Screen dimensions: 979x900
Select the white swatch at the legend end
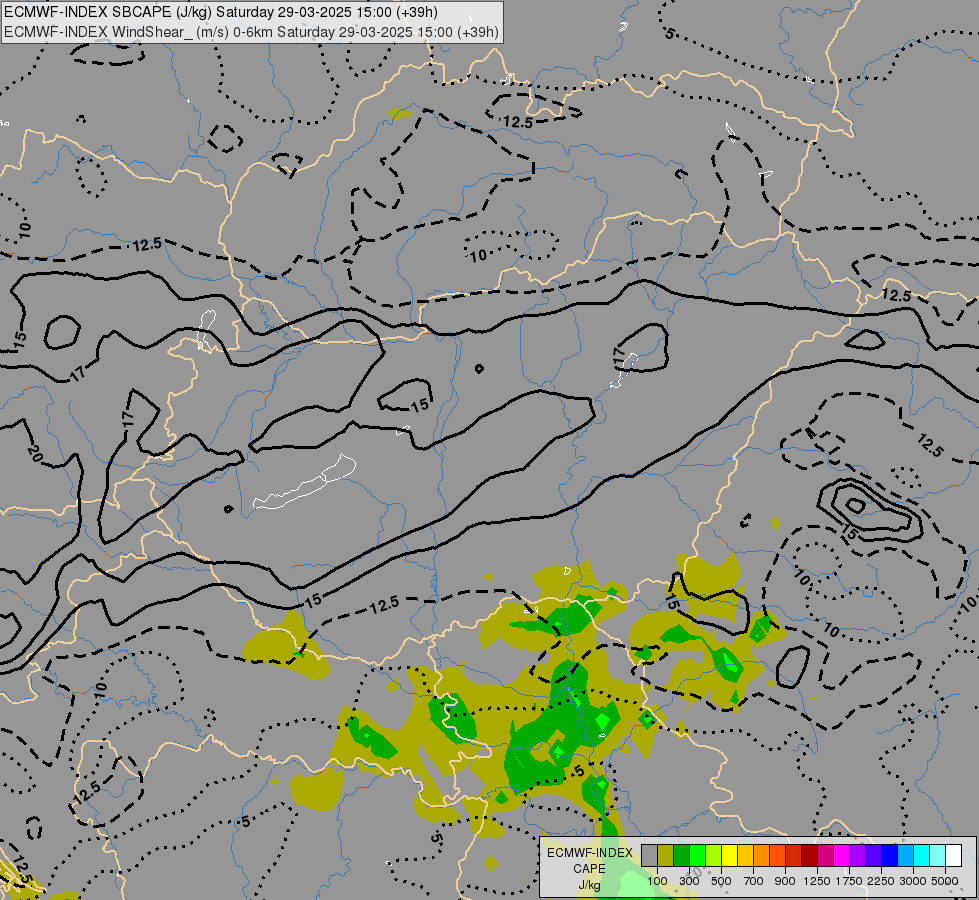[x=954, y=855]
